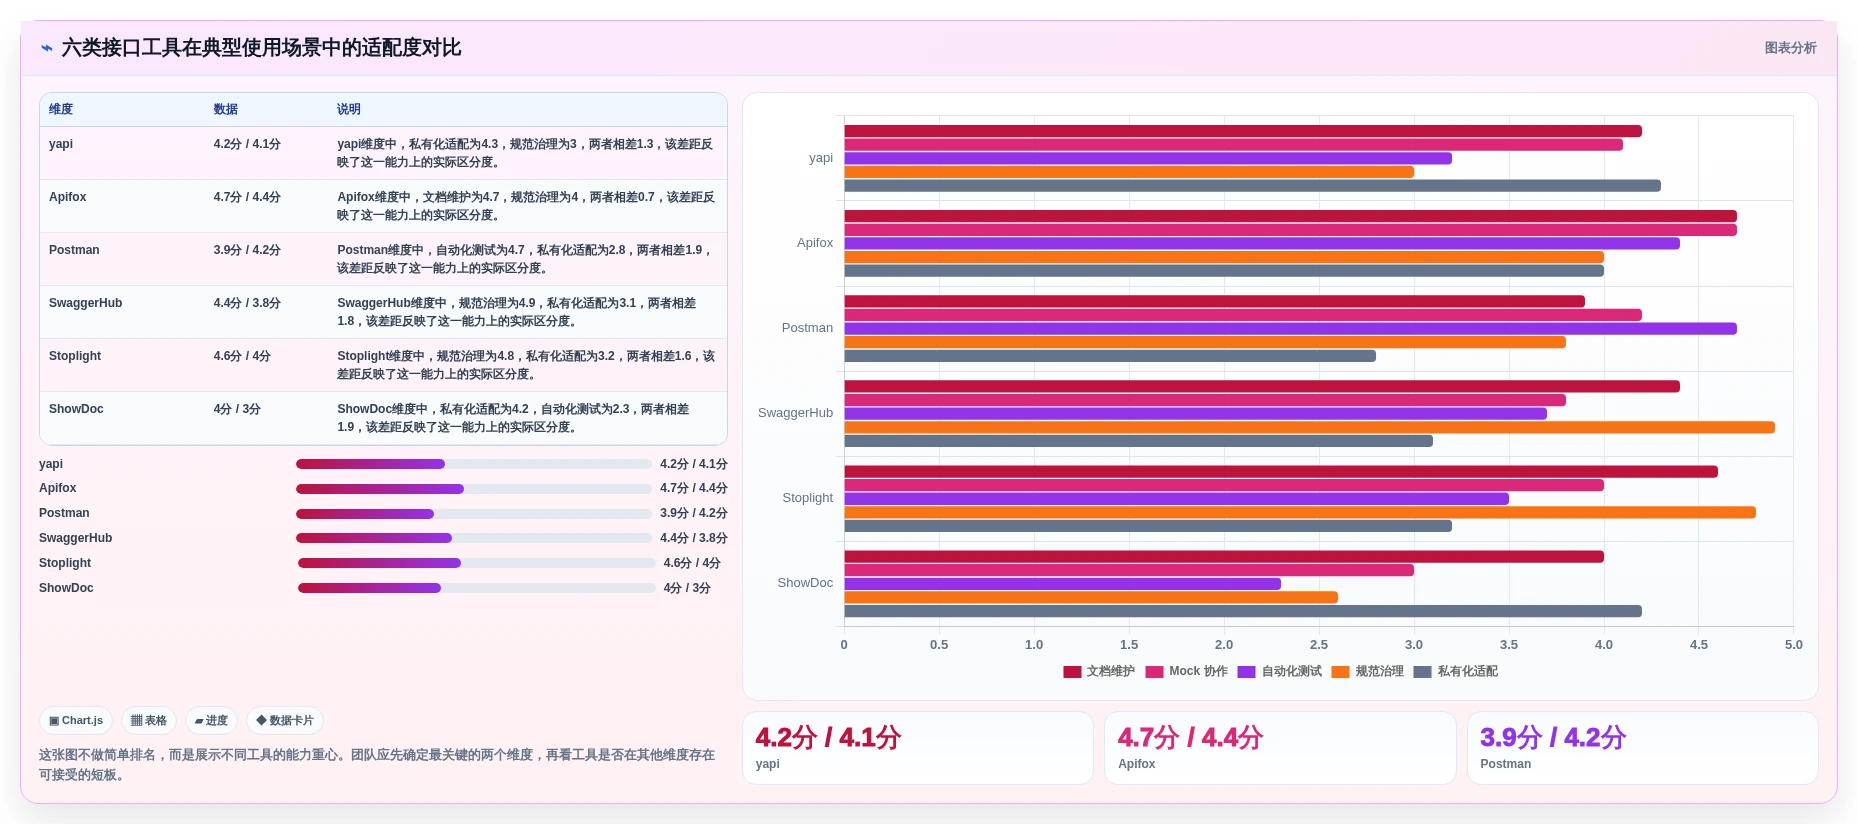Click the yapi progress bar
The width and height of the screenshot is (1858, 824).
tap(474, 464)
